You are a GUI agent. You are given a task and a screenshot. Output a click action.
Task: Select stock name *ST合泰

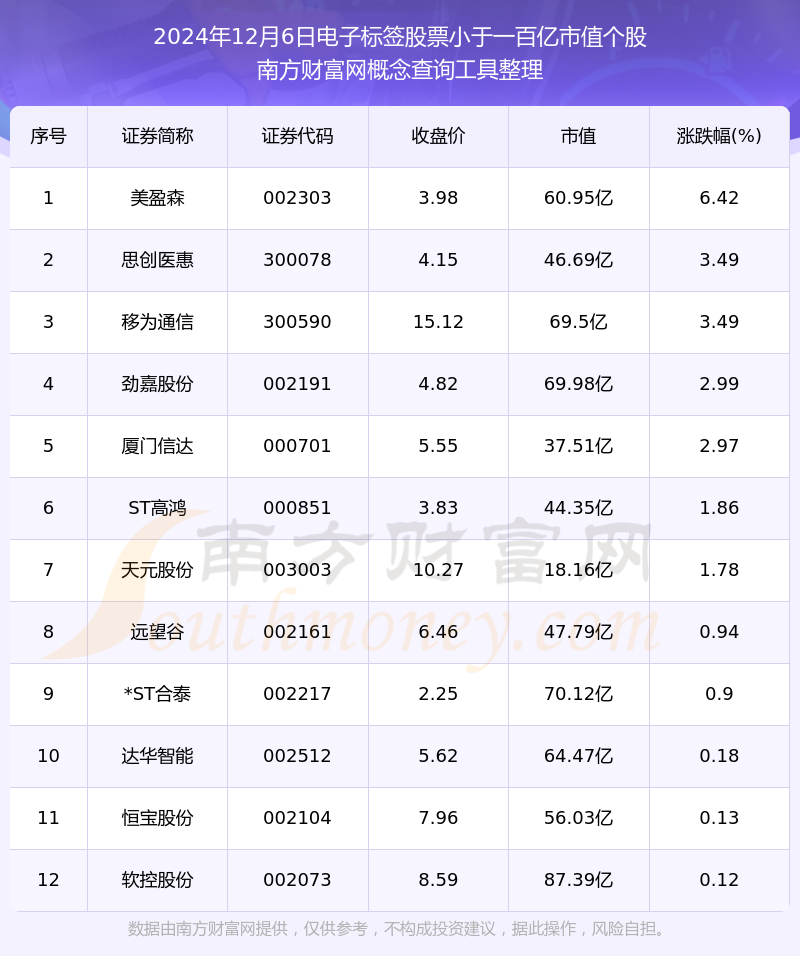pyautogui.click(x=157, y=694)
